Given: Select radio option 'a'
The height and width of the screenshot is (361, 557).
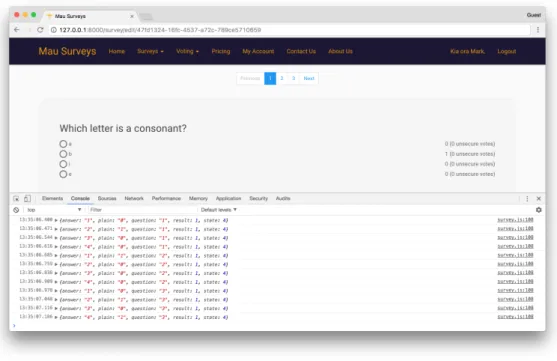Looking at the screenshot, I should (x=63, y=144).
